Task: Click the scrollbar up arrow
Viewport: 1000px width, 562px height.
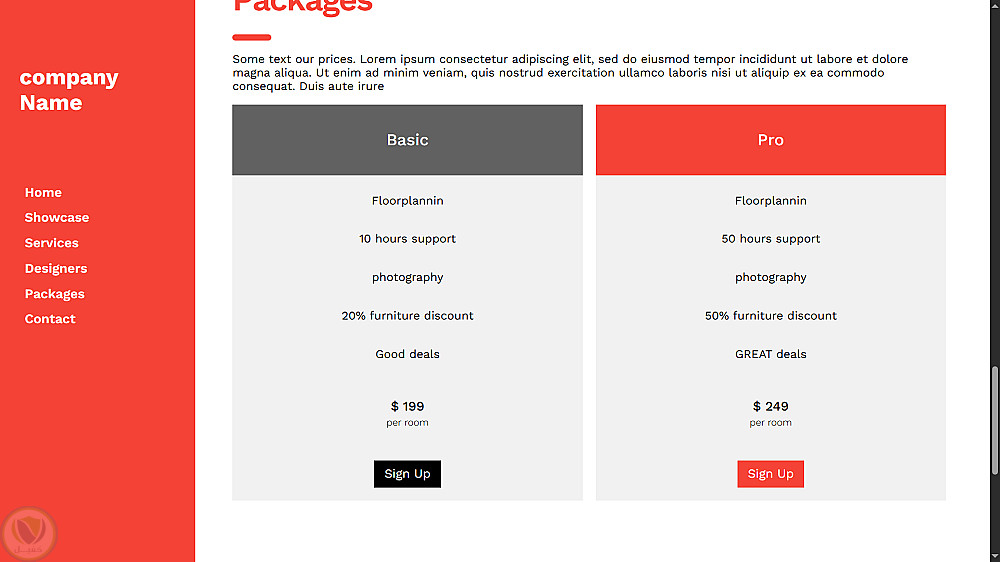Action: (994, 5)
